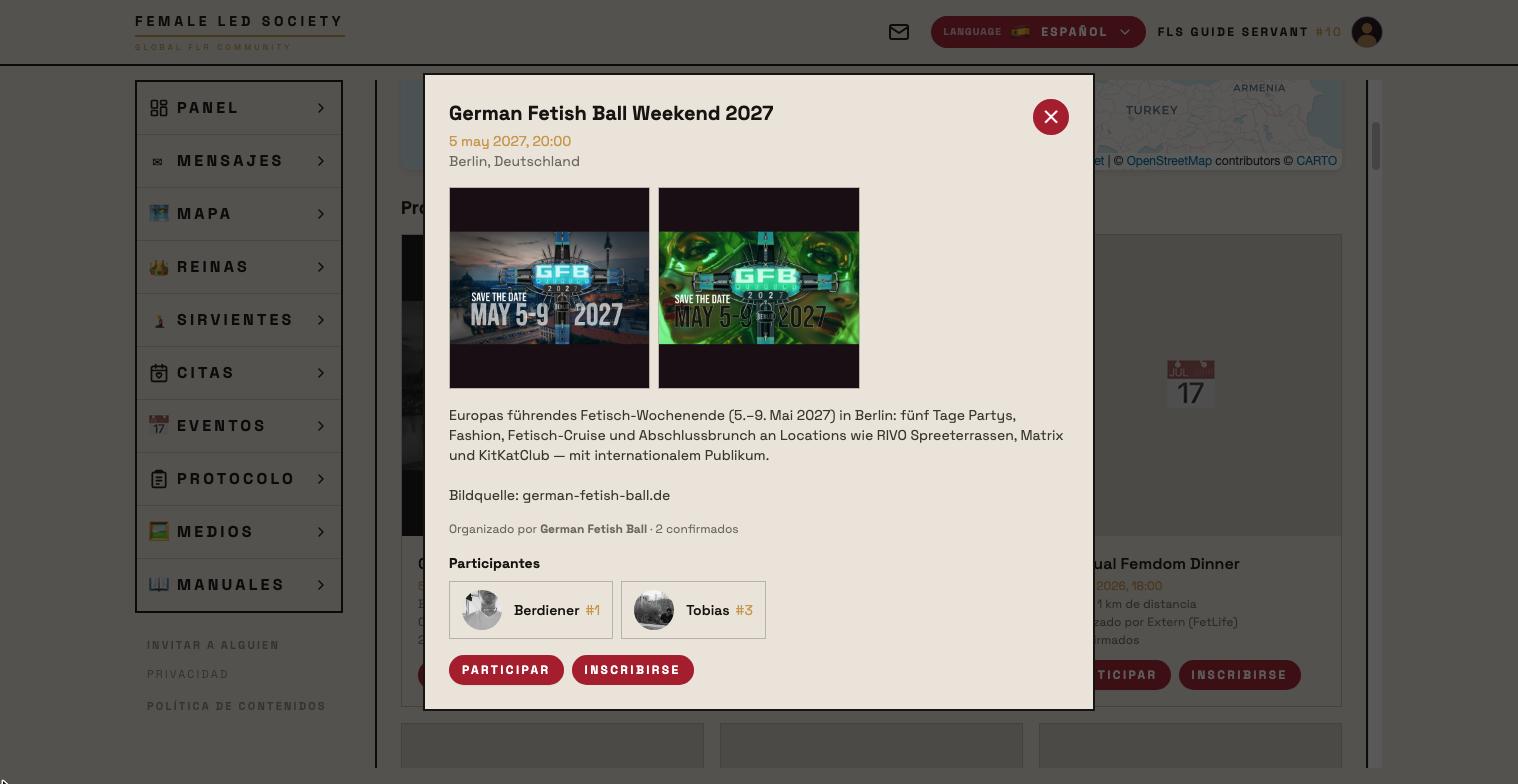1518x784 pixels.
Task: Click the Mapa icon in sidebar
Action: pyautogui.click(x=159, y=214)
